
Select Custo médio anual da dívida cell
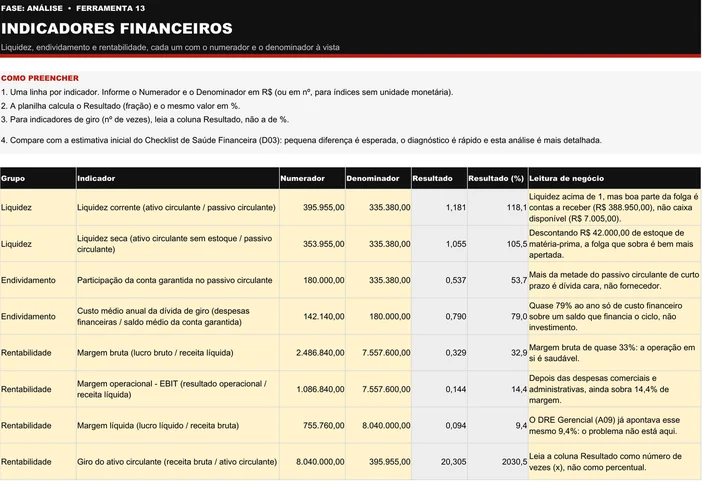(178, 317)
